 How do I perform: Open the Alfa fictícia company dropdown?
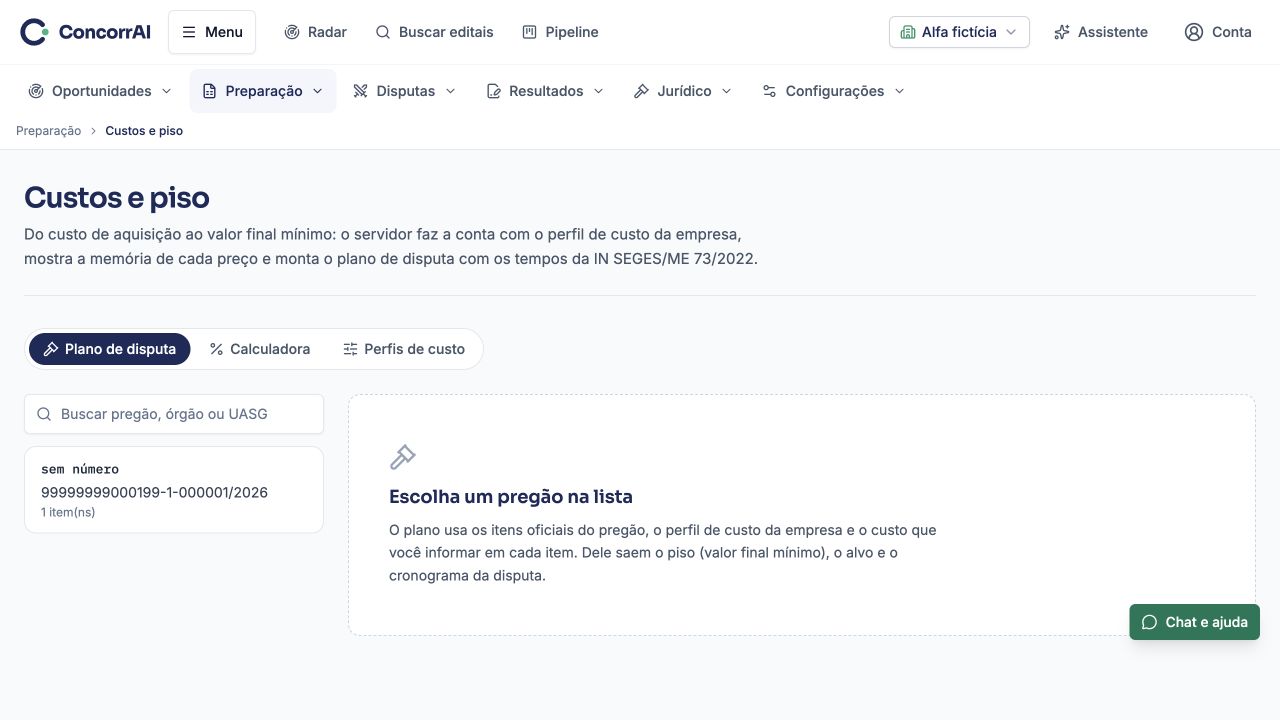tap(959, 32)
